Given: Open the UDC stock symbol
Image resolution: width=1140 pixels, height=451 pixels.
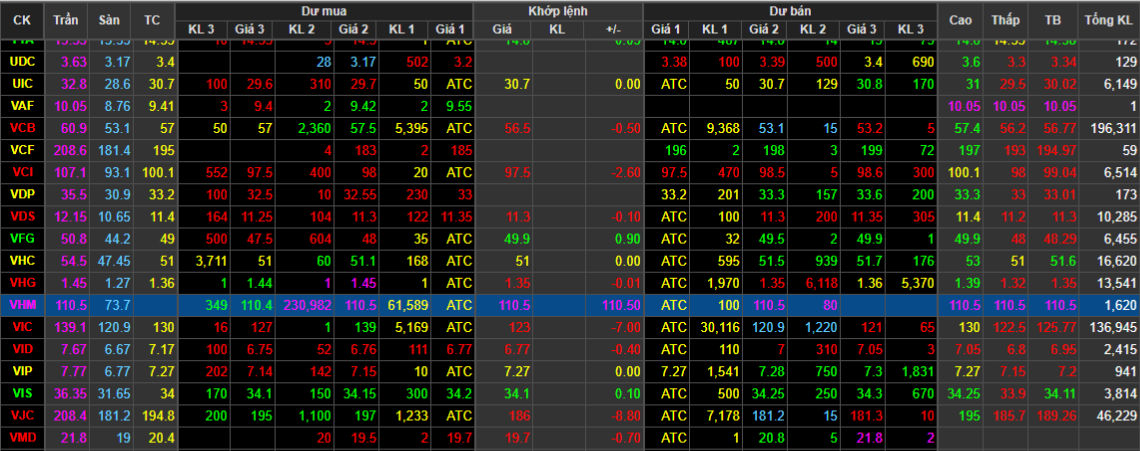Looking at the screenshot, I should [x=22, y=61].
